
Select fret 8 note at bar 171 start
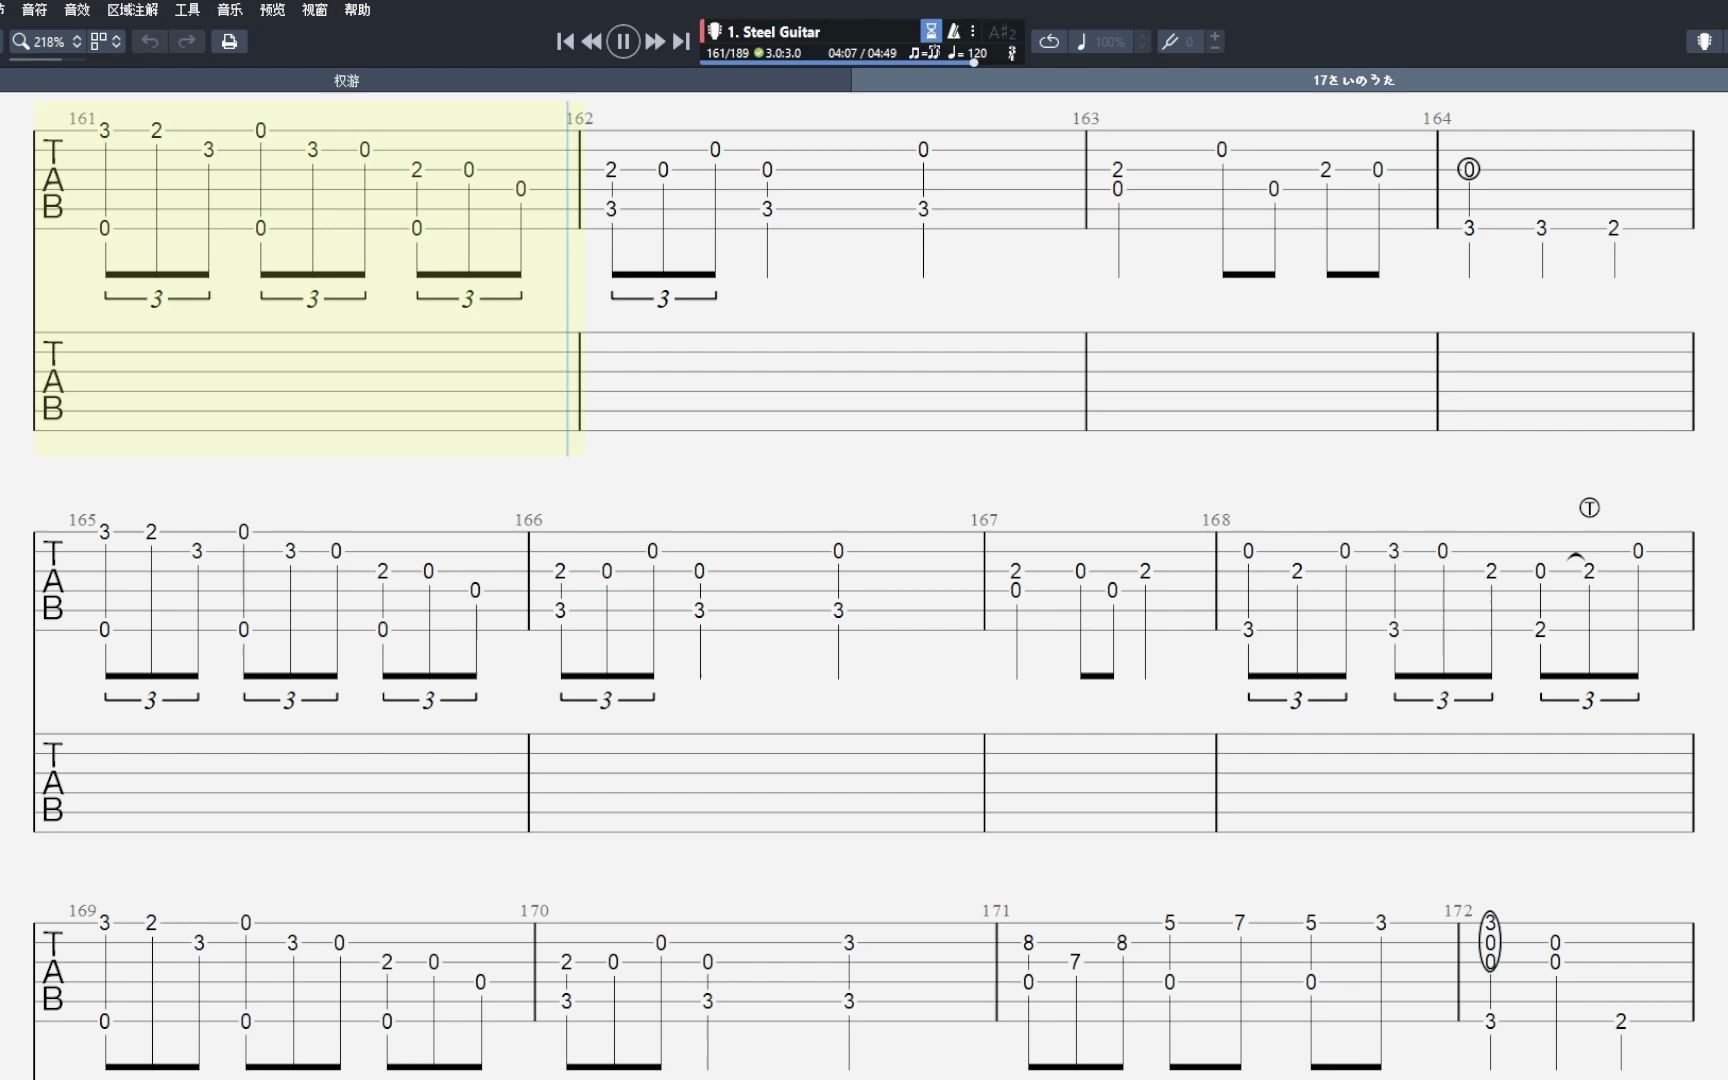[x=1028, y=942]
